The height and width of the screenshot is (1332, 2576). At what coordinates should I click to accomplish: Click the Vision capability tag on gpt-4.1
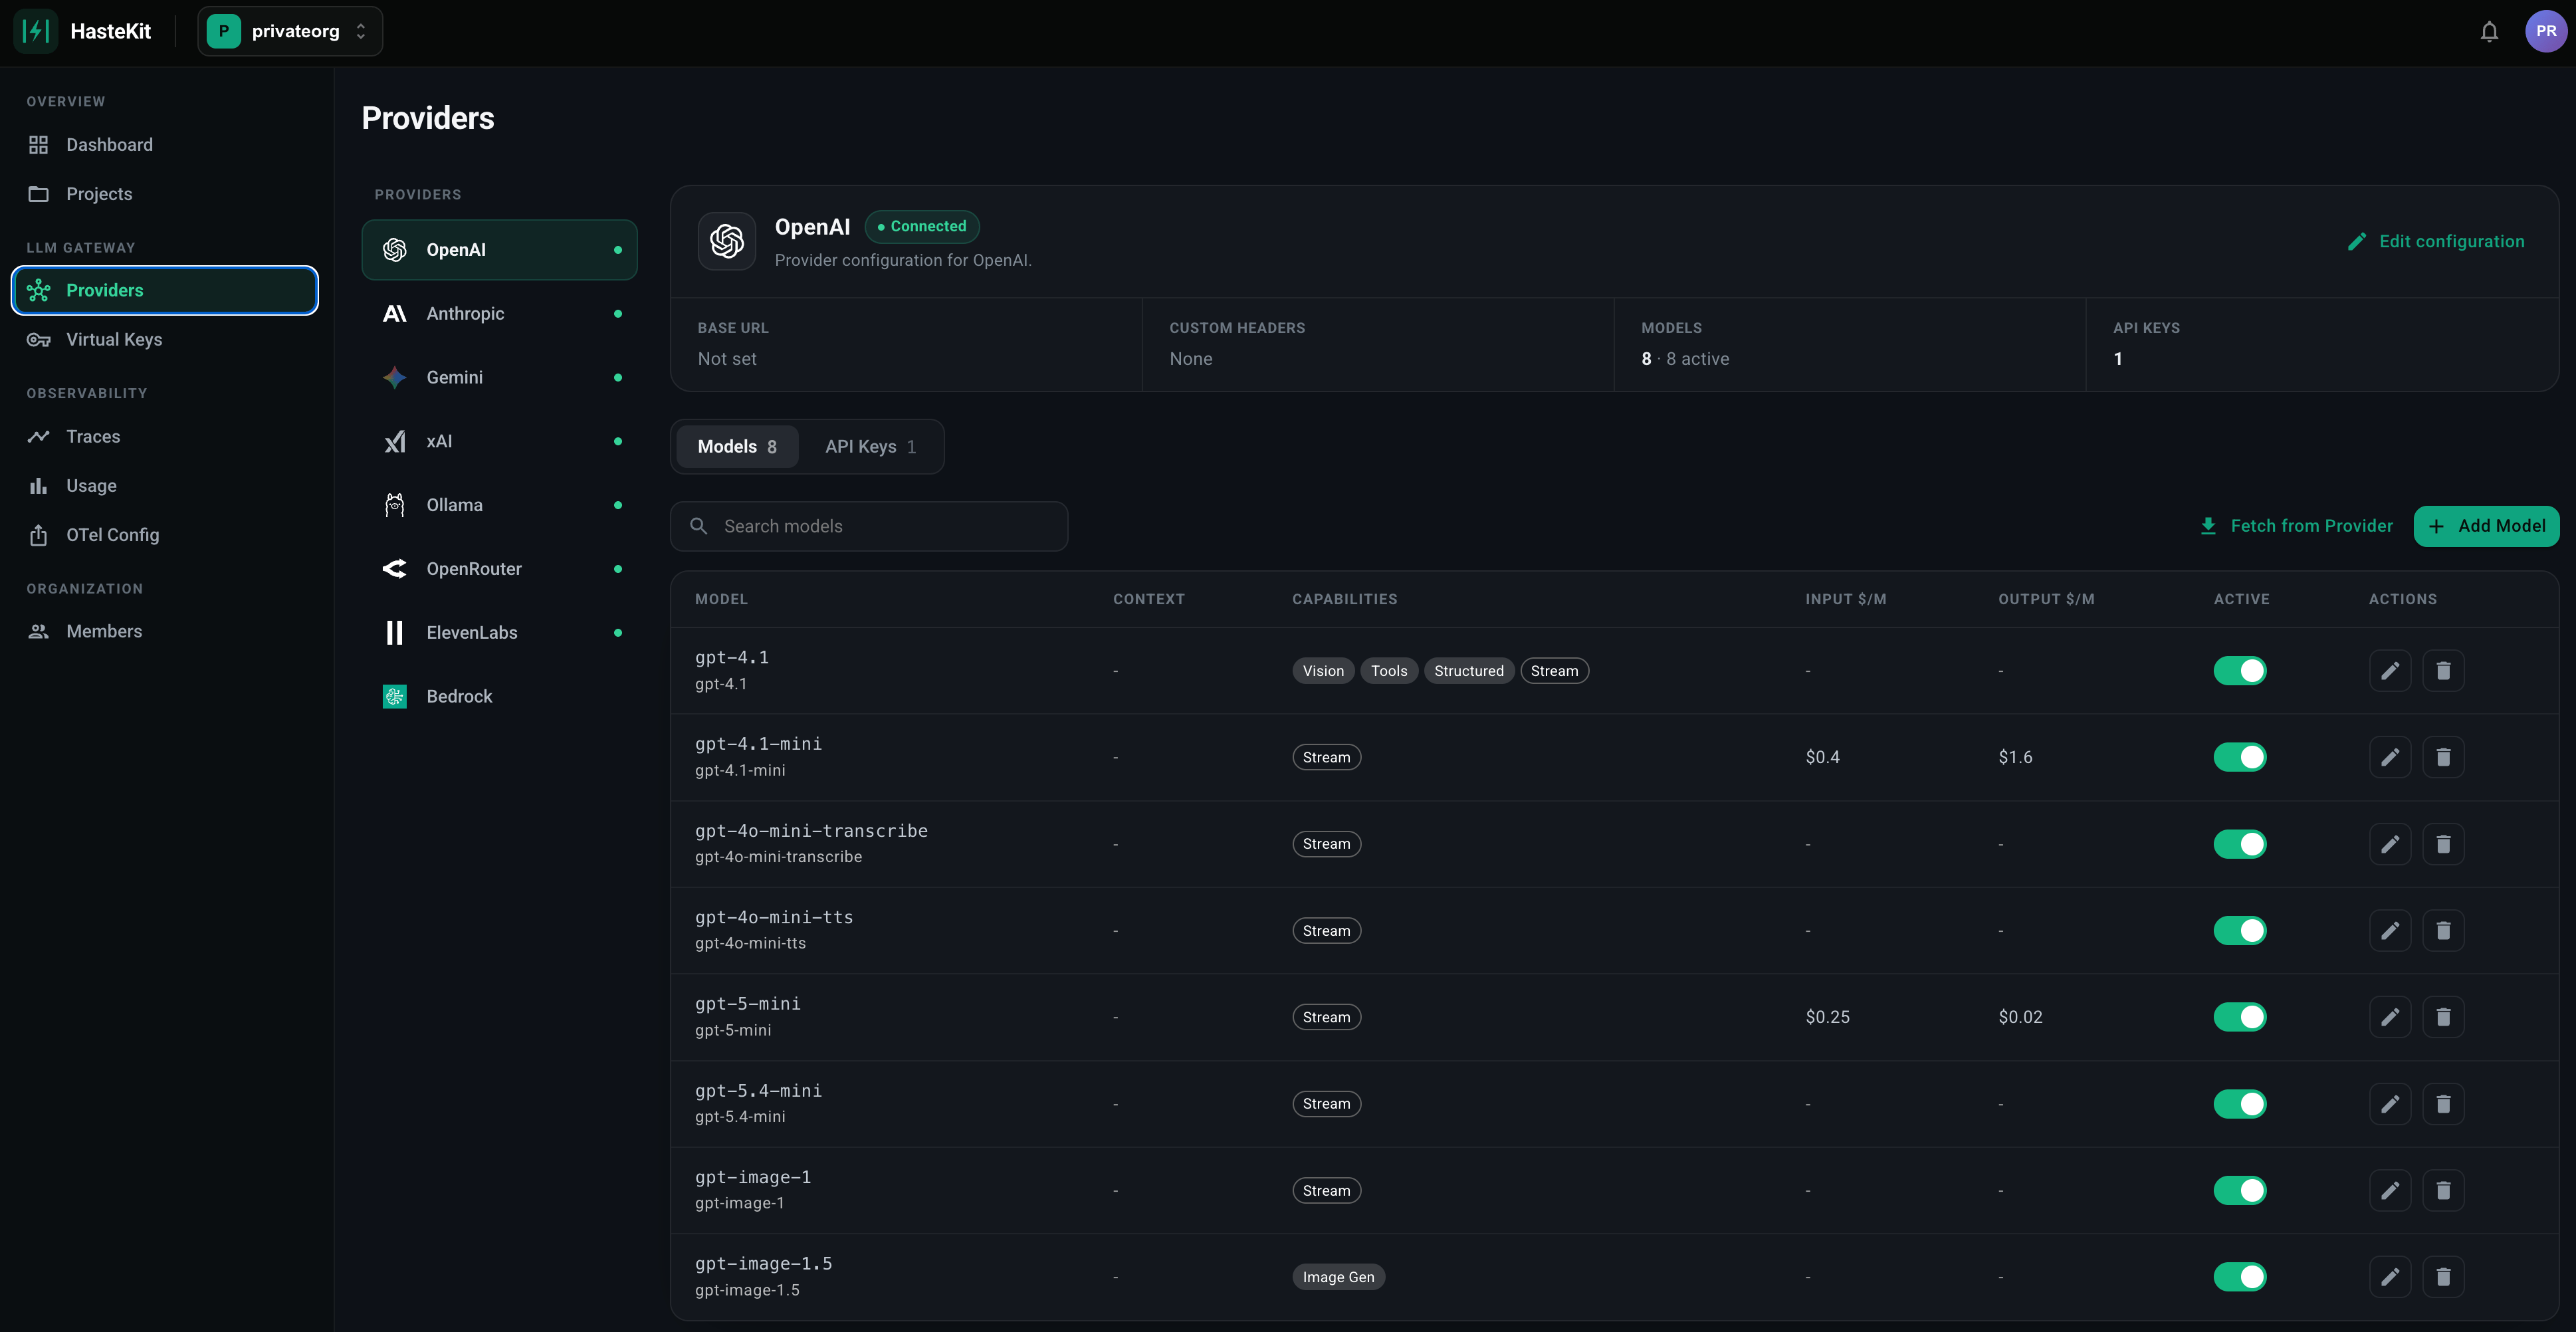[x=1323, y=671]
